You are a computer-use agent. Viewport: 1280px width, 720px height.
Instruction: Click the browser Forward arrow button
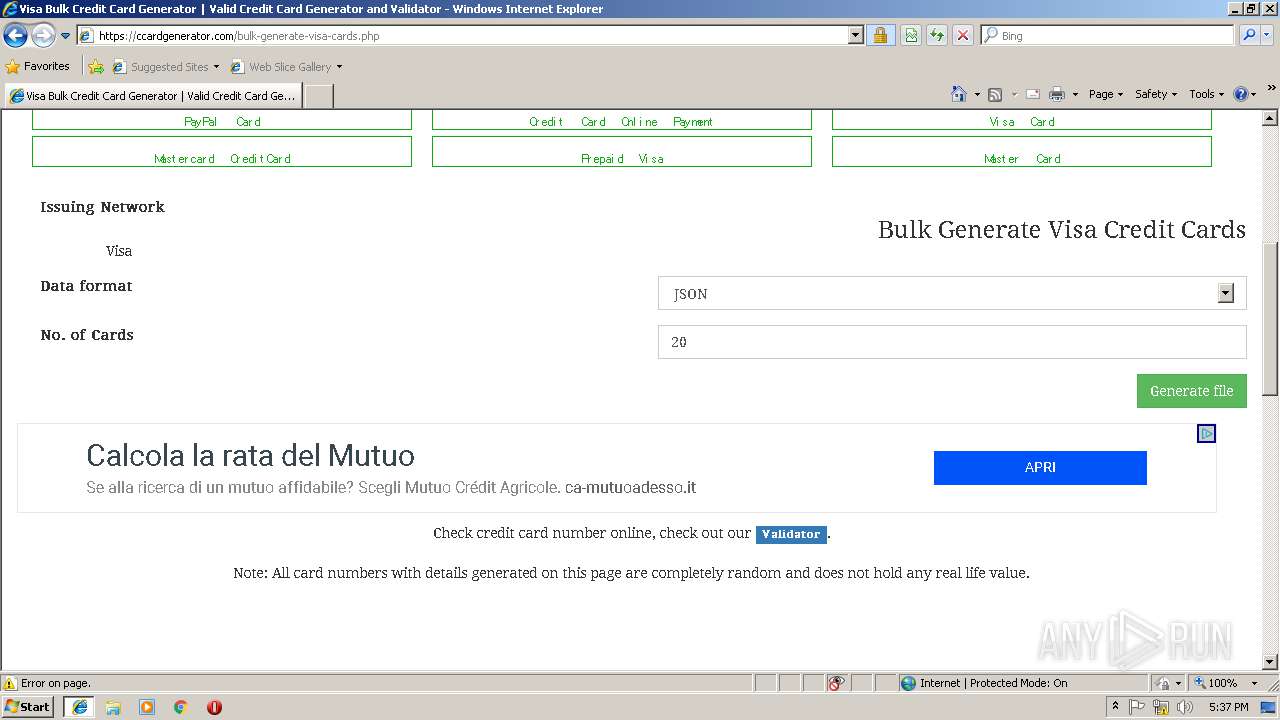[43, 36]
